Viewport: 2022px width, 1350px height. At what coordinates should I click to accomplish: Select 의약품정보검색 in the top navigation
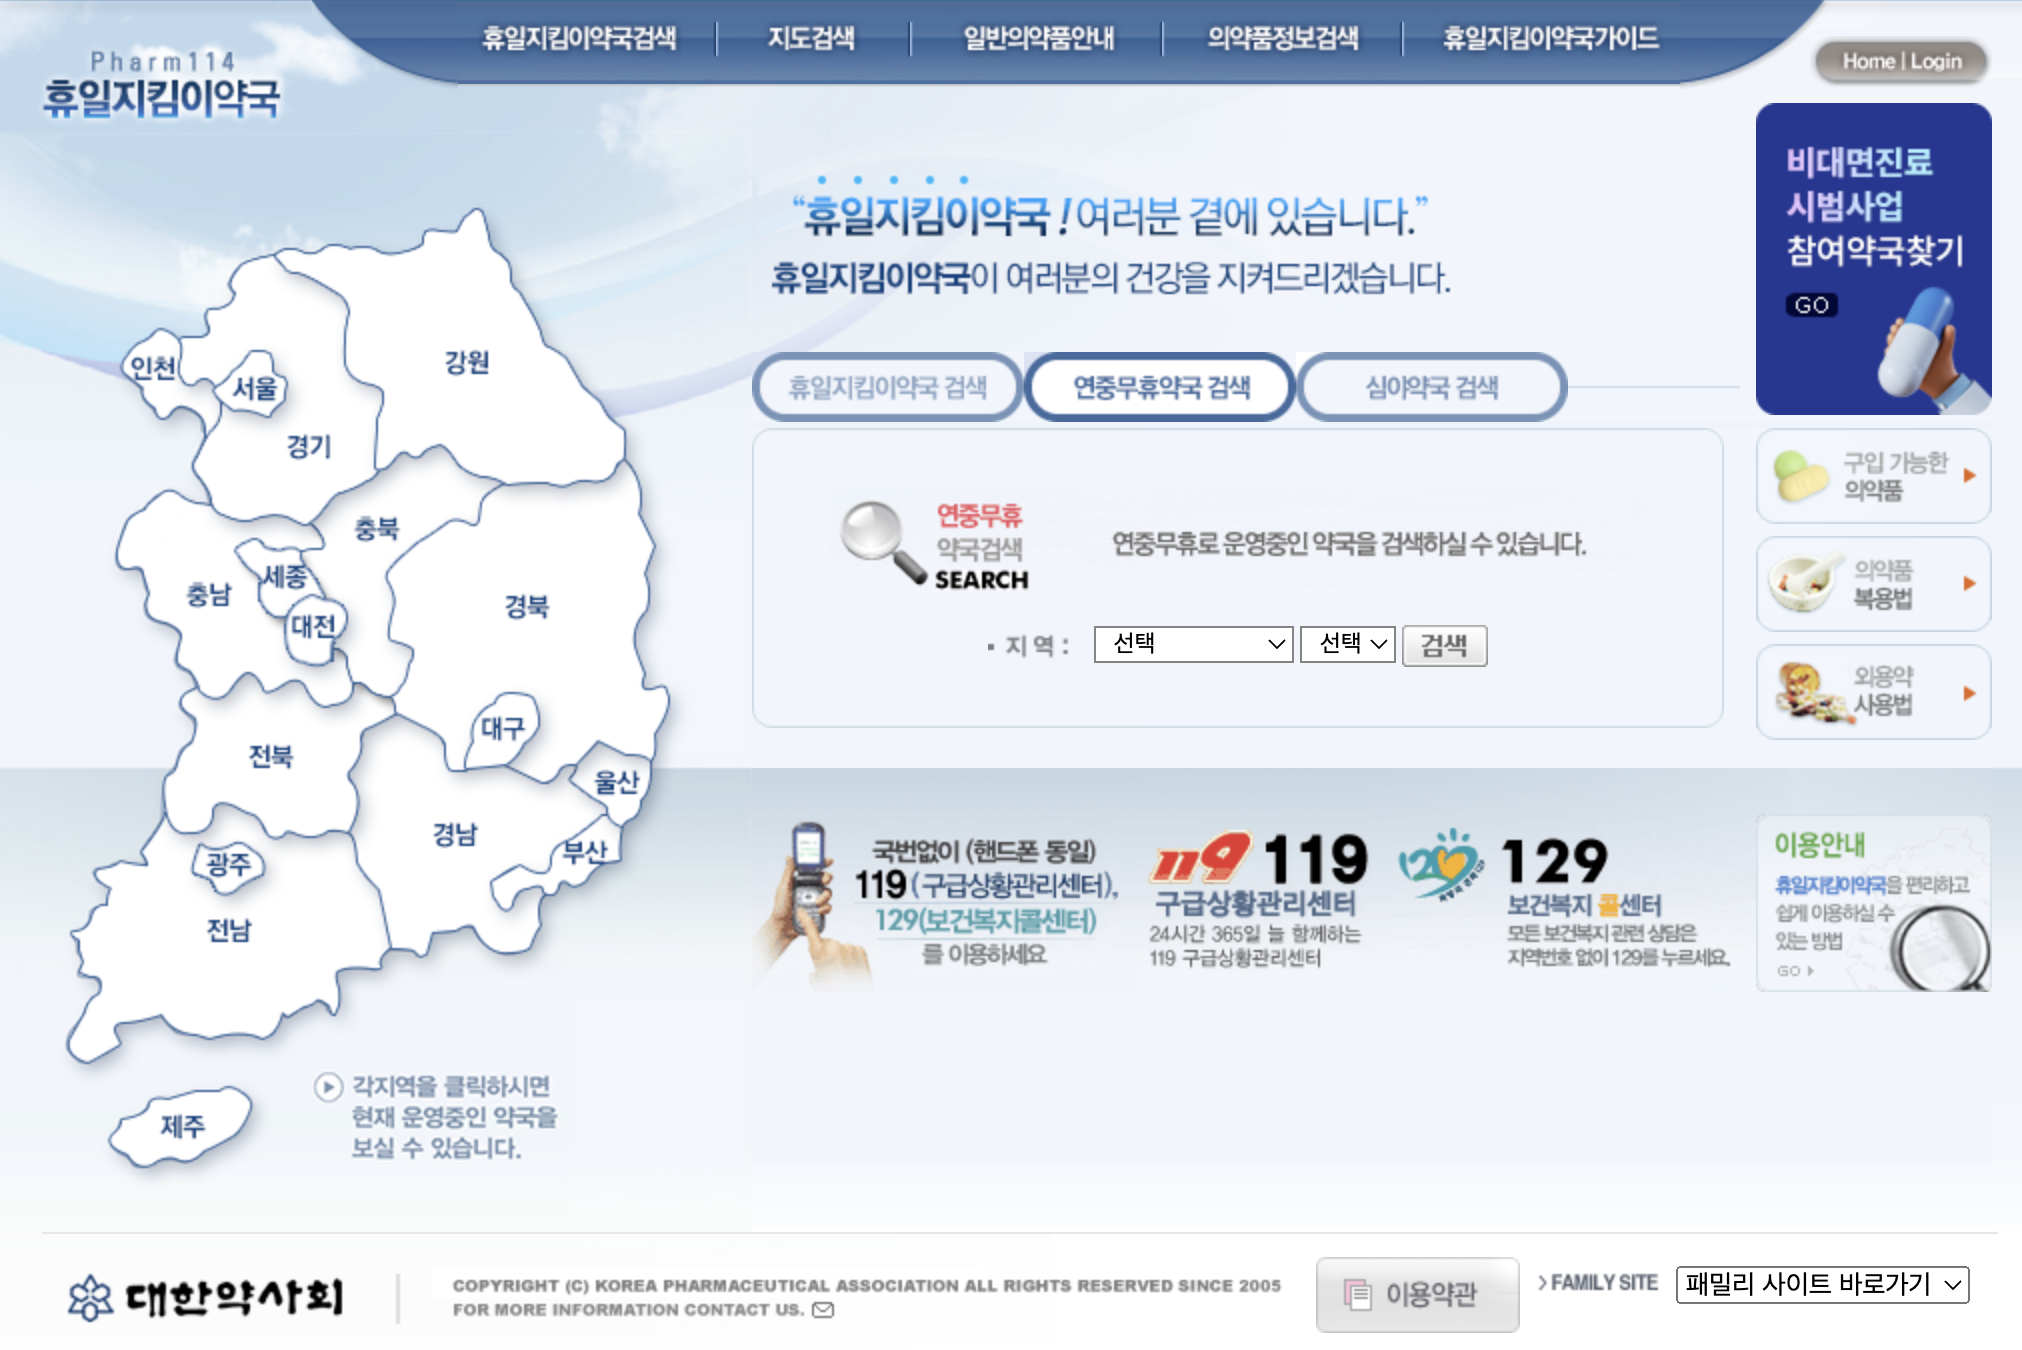point(1283,38)
